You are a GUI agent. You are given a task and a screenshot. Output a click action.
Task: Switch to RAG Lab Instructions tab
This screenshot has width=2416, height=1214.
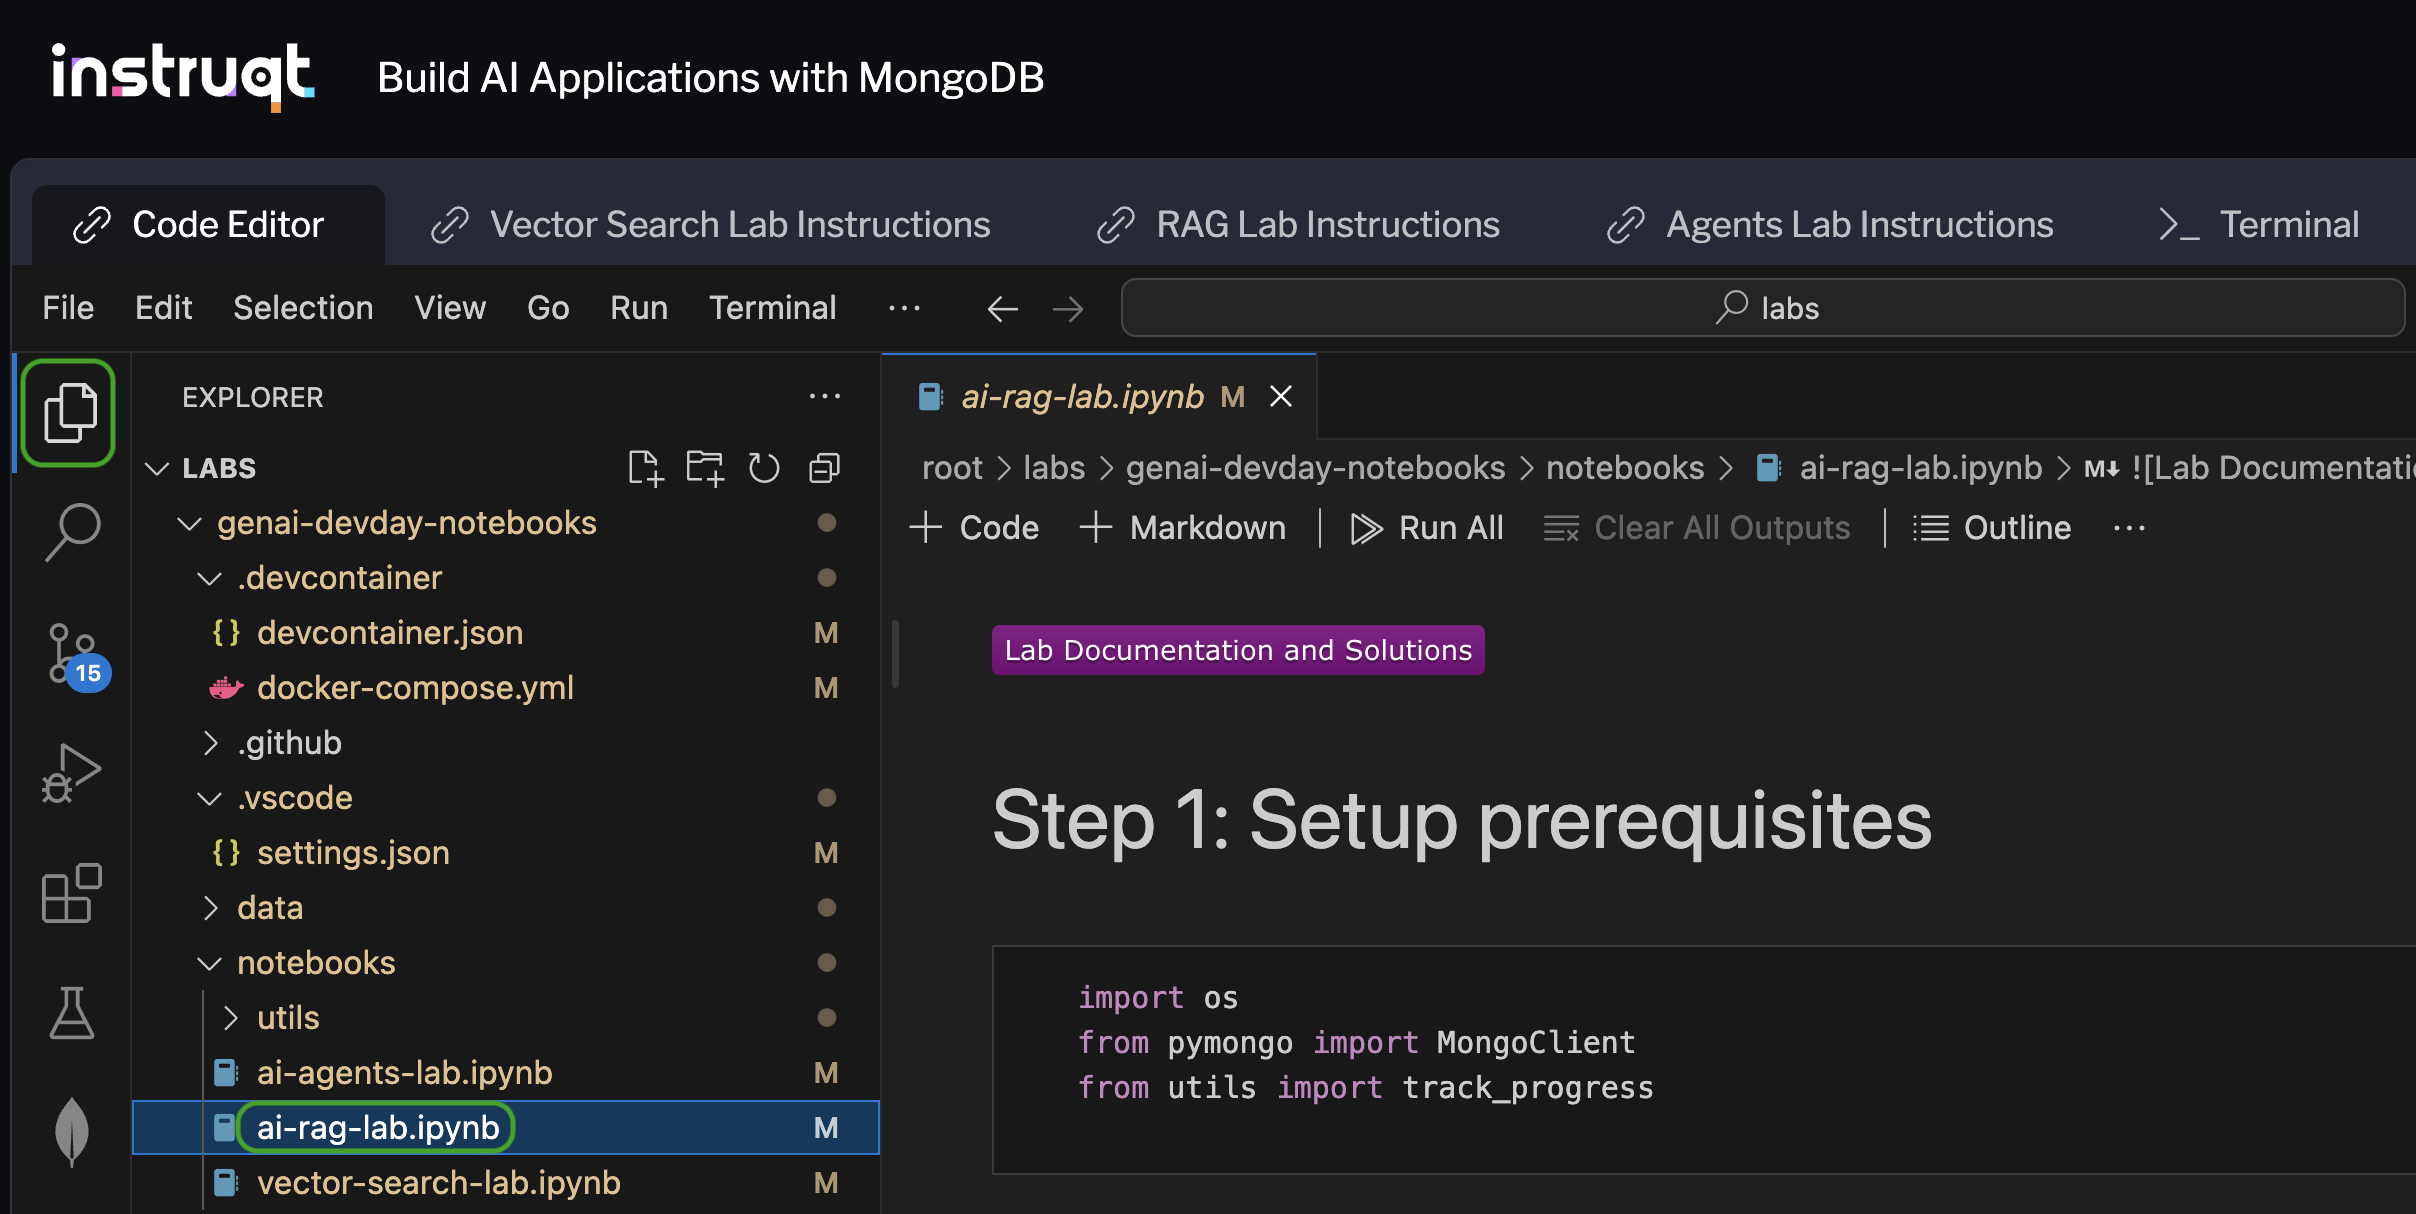1298,225
